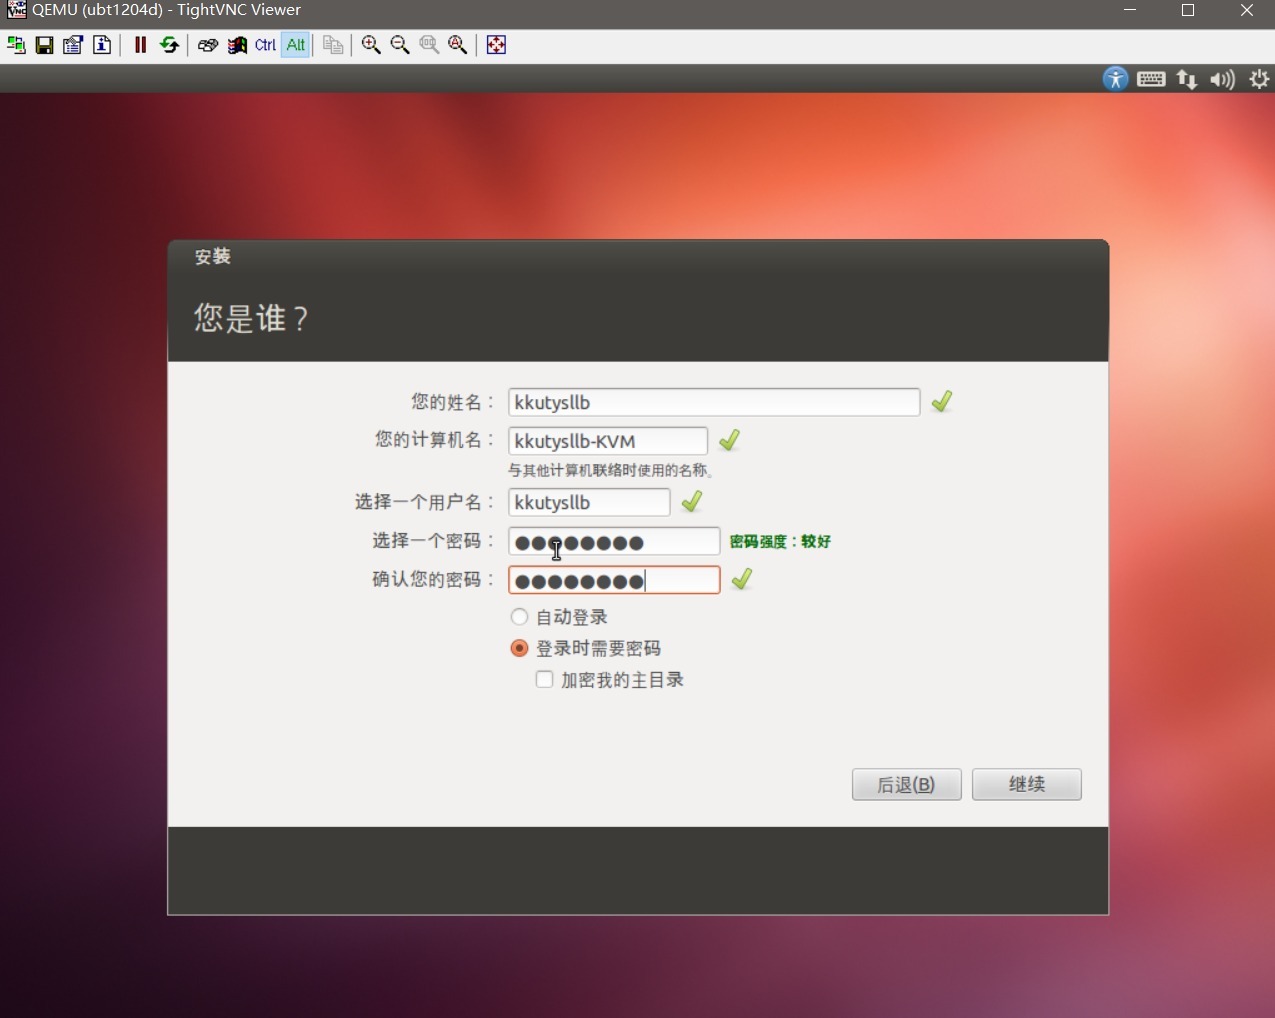Open the connection options dialog
This screenshot has width=1275, height=1018.
coord(73,45)
